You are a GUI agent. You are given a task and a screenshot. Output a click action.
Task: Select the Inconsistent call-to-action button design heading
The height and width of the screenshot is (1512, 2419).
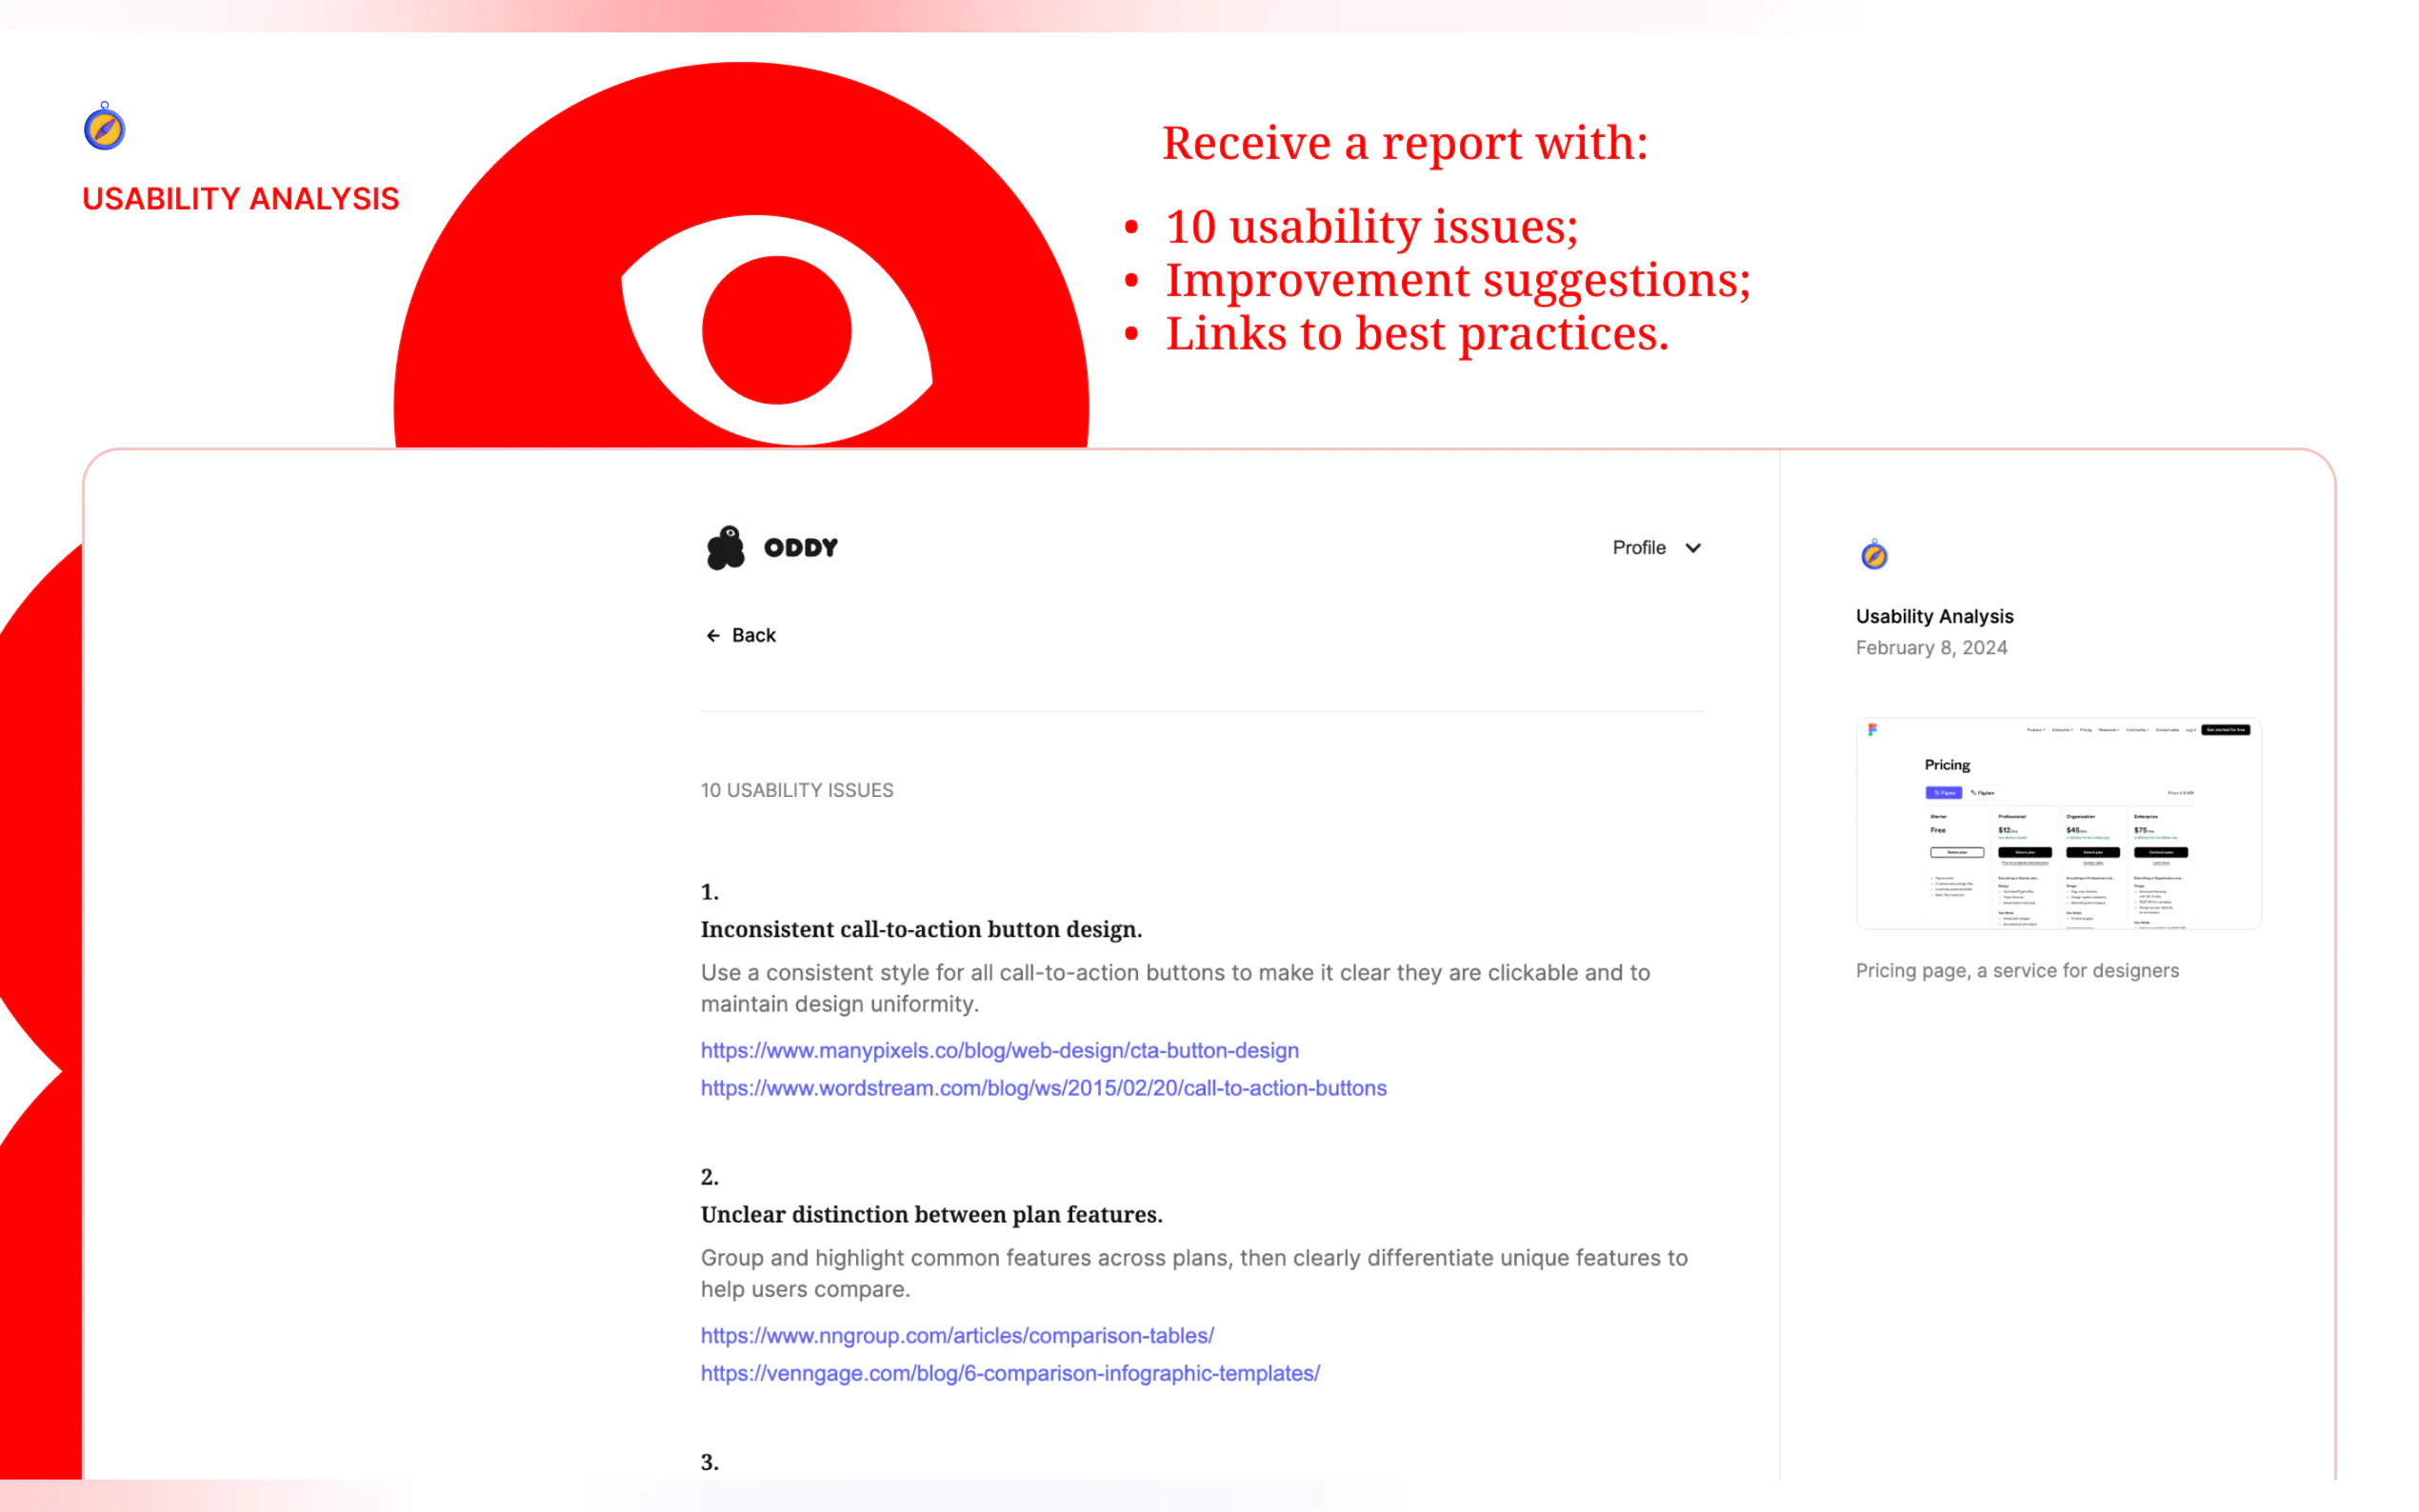click(x=921, y=930)
